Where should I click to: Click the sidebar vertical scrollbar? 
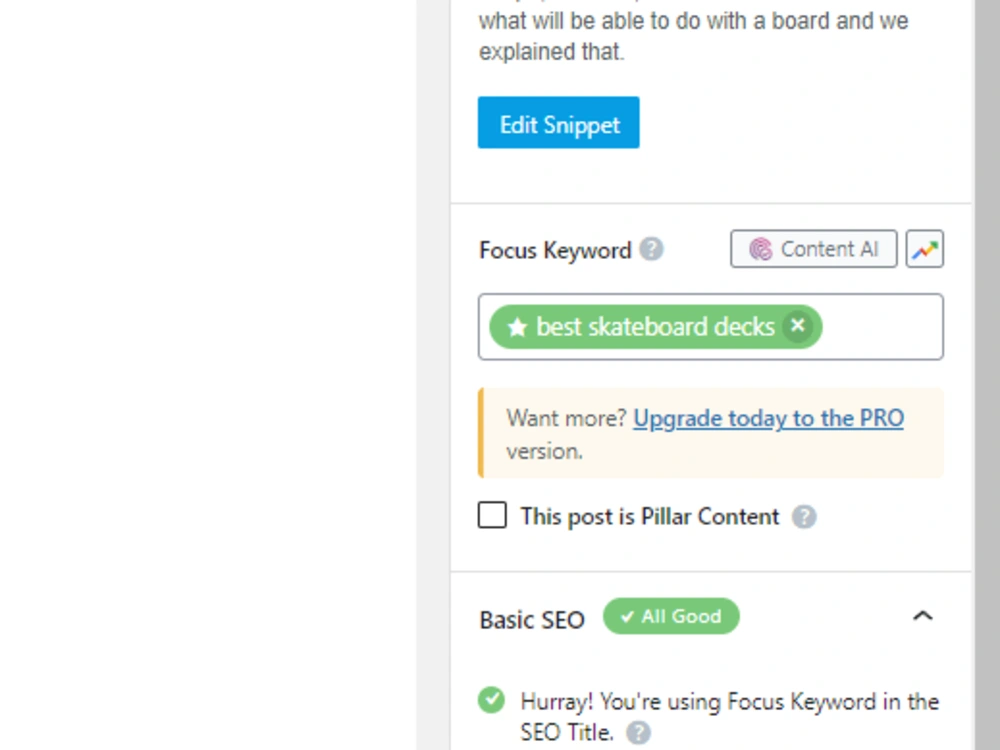point(987,375)
